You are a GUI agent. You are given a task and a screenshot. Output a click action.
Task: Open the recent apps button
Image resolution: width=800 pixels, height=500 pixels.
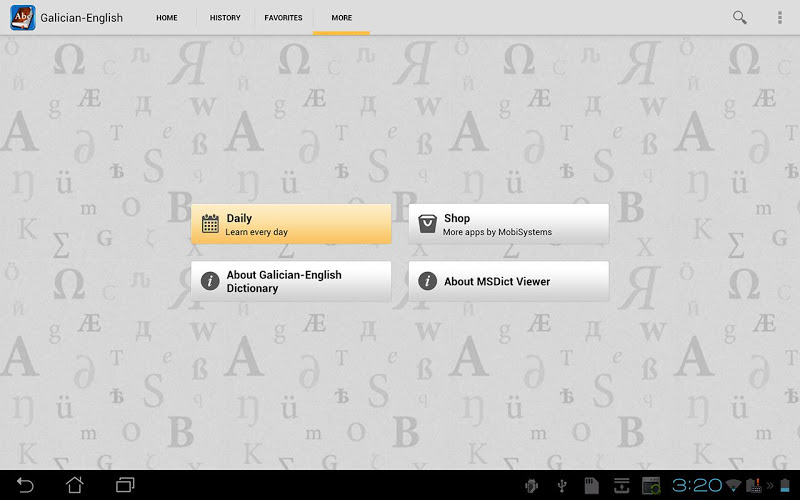click(x=124, y=485)
